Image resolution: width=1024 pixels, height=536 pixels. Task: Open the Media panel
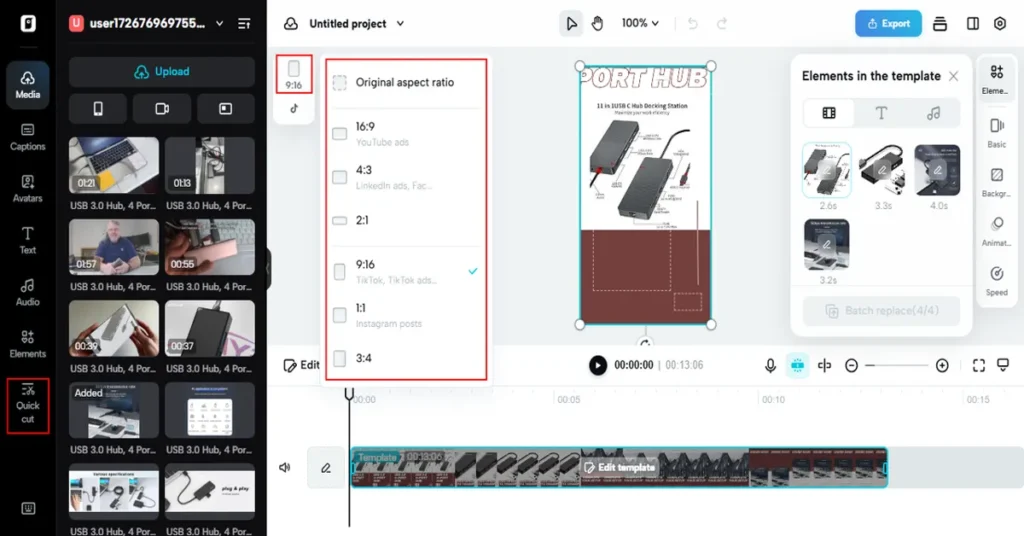tap(27, 85)
